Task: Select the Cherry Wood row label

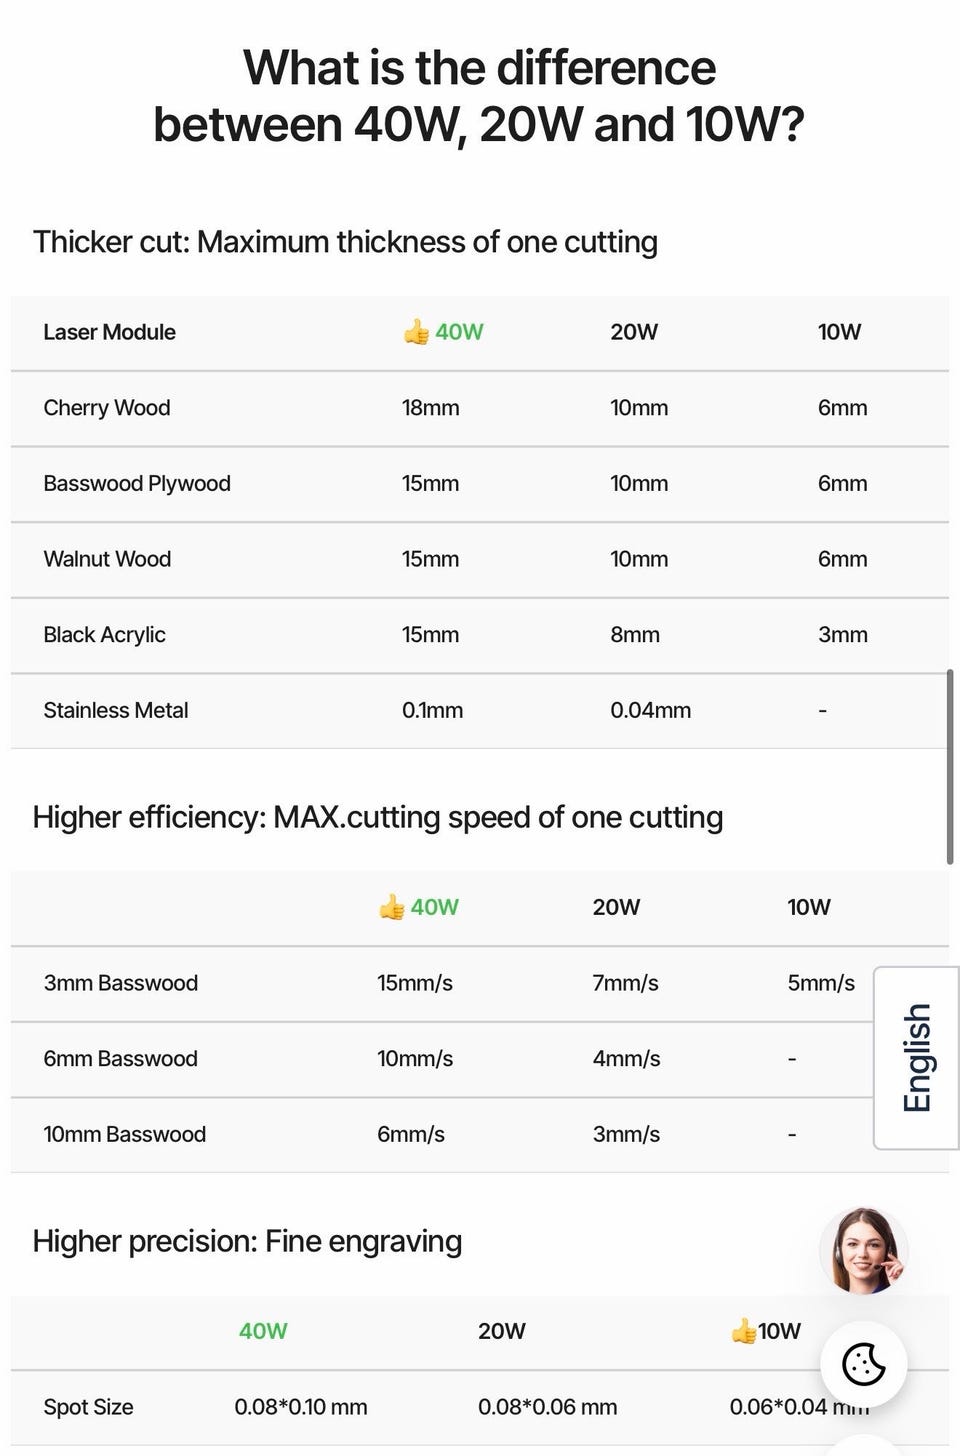Action: (x=107, y=408)
